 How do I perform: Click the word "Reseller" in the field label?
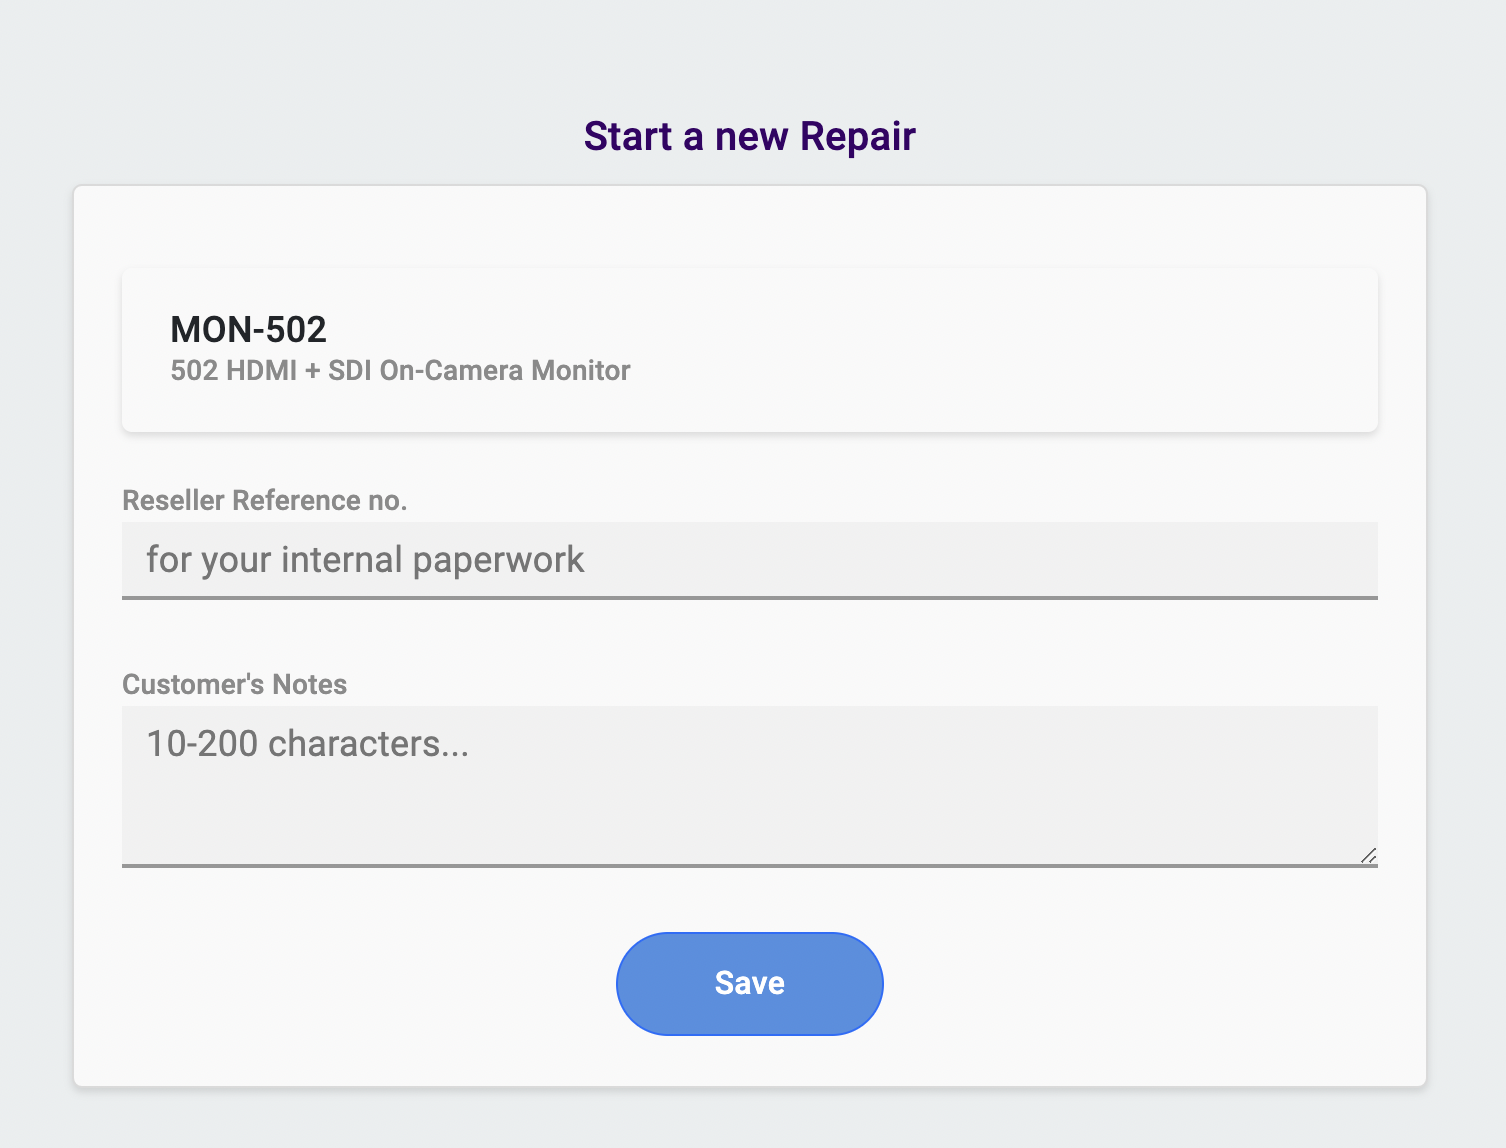(x=173, y=500)
